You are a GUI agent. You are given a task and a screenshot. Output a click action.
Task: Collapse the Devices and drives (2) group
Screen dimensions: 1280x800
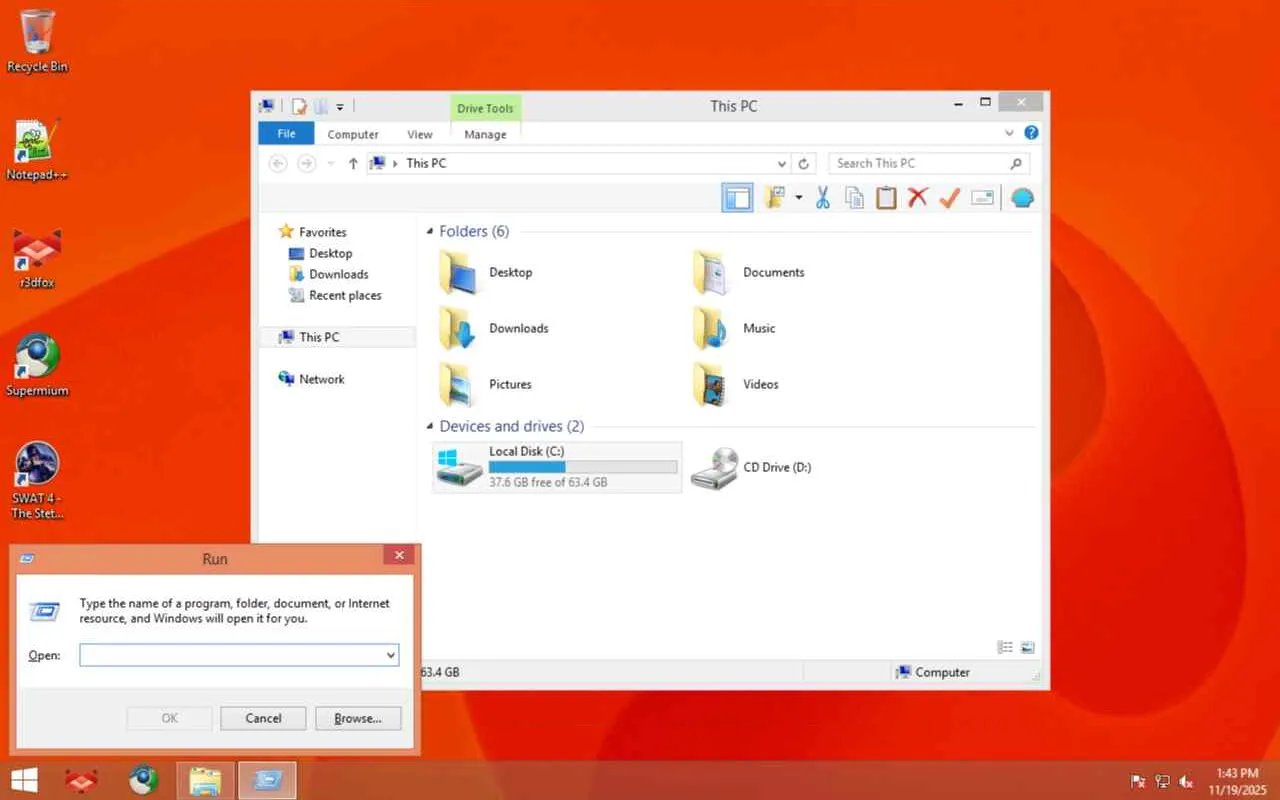430,427
